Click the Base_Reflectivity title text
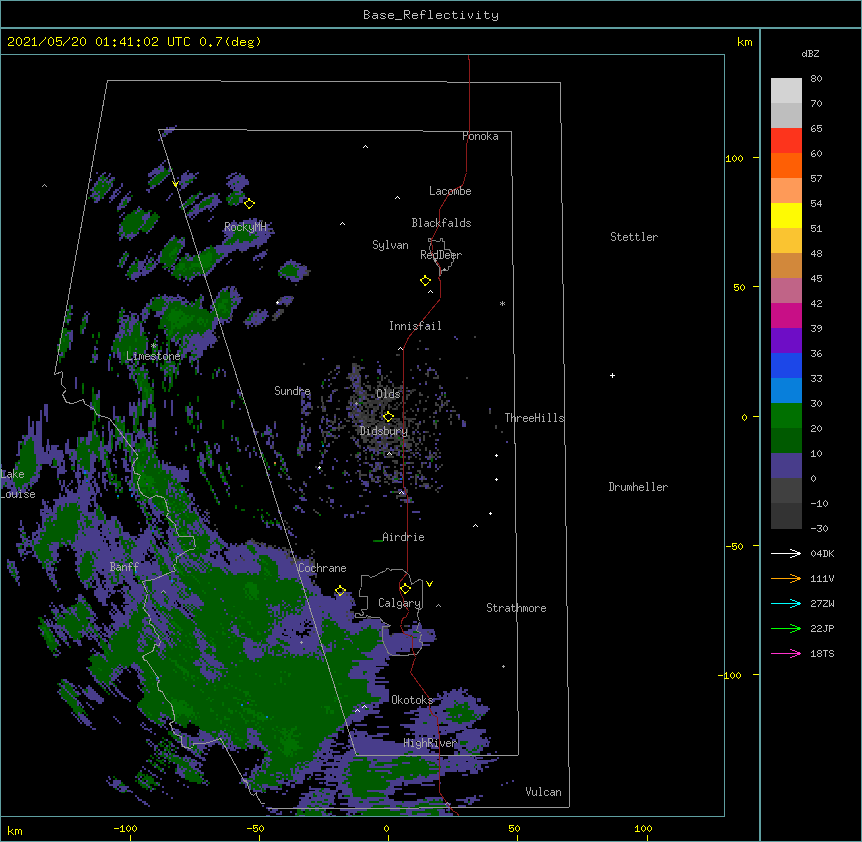The width and height of the screenshot is (862, 842). pyautogui.click(x=431, y=15)
